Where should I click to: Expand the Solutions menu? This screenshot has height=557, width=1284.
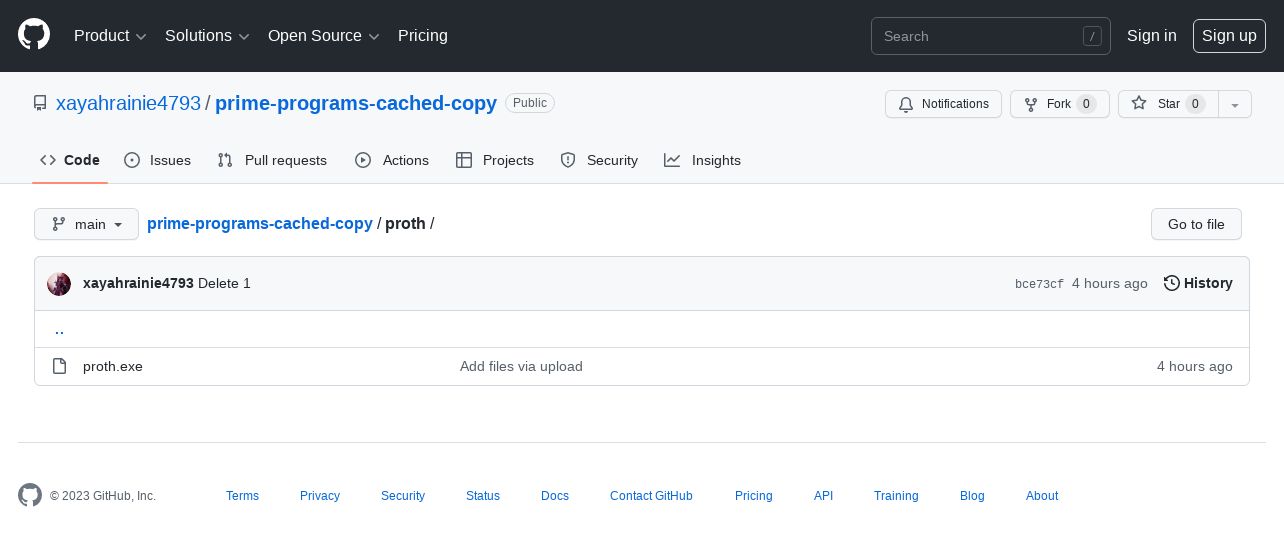coord(207,36)
